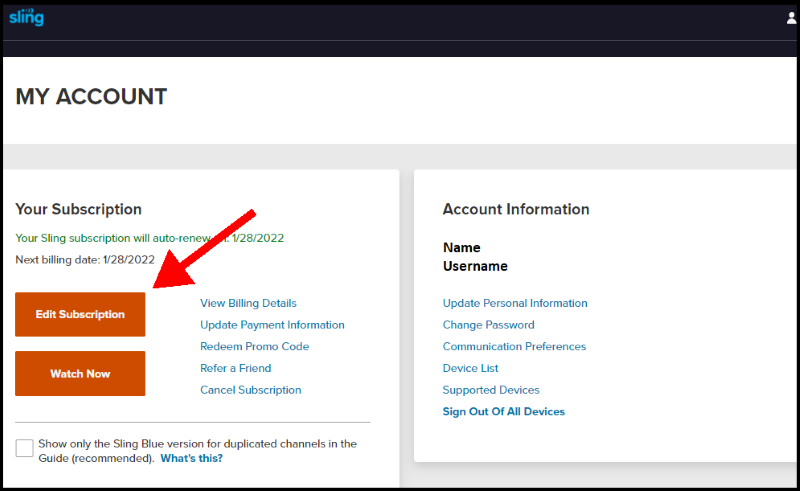The height and width of the screenshot is (491, 800).
Task: Open Refer a Friend link
Action: coord(236,368)
